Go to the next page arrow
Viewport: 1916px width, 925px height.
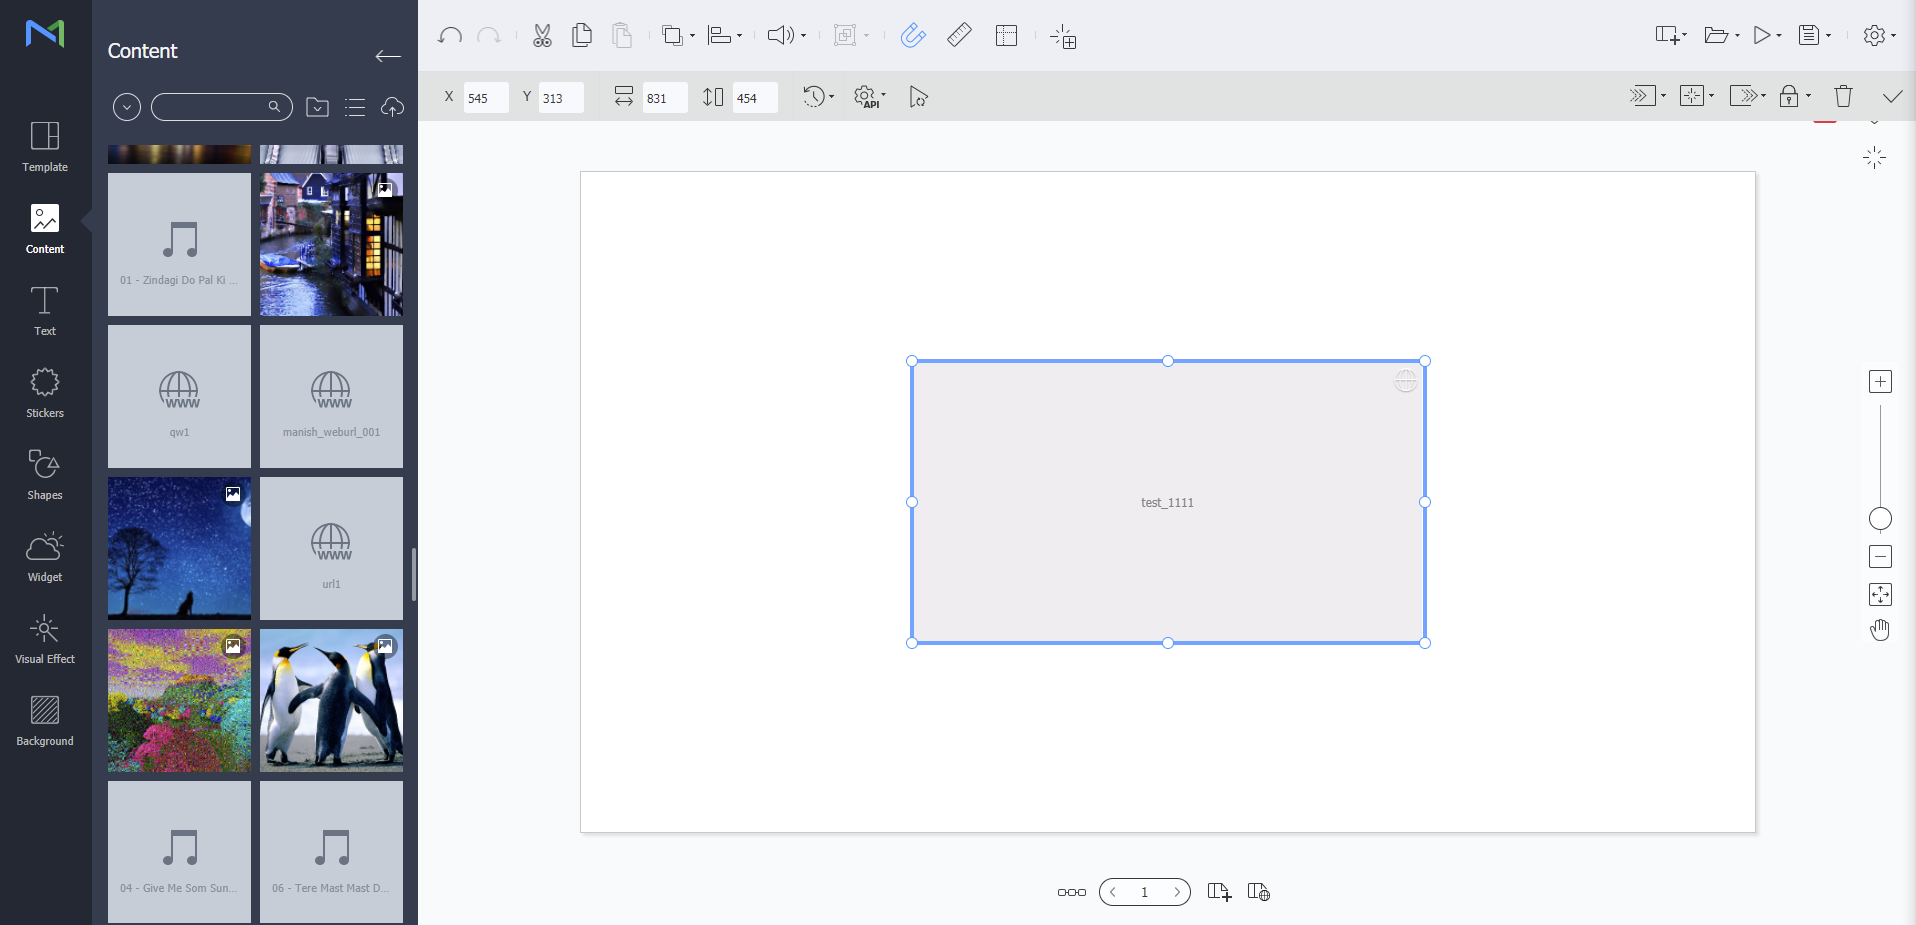(1177, 892)
